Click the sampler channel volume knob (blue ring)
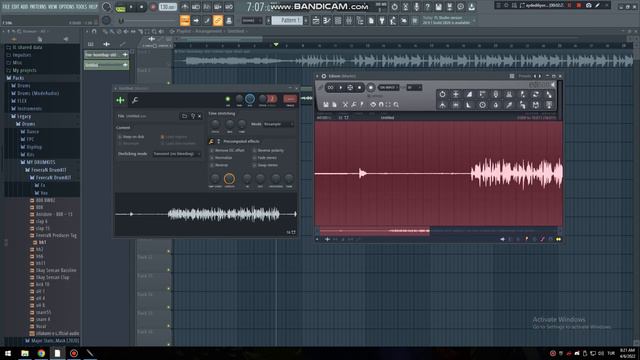Image resolution: width=640 pixels, height=360 pixels. point(250,99)
